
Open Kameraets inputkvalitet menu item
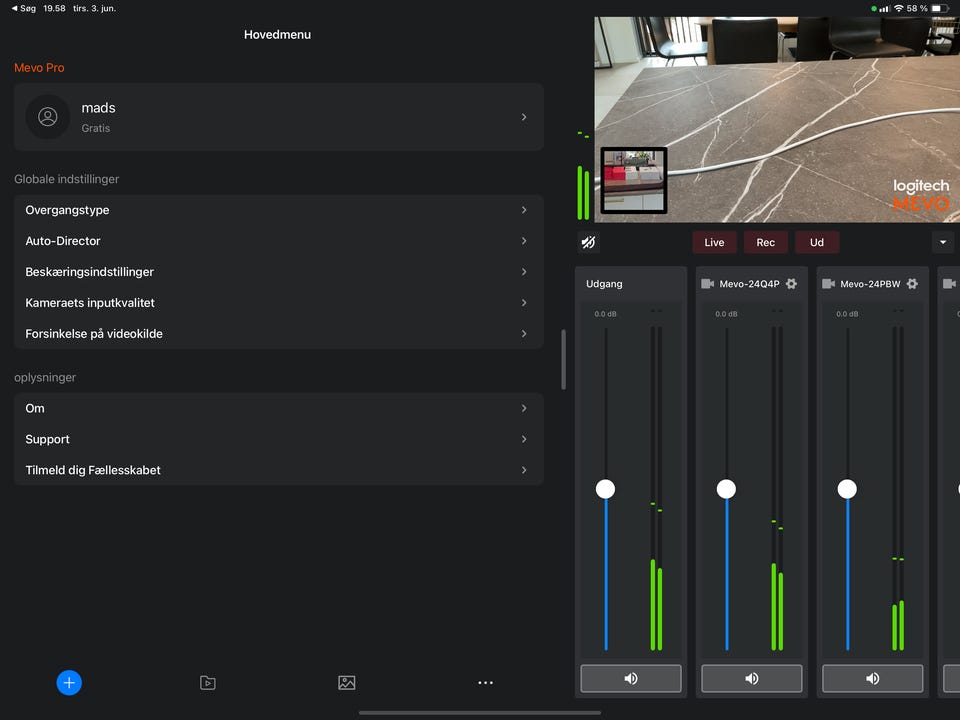click(x=278, y=303)
